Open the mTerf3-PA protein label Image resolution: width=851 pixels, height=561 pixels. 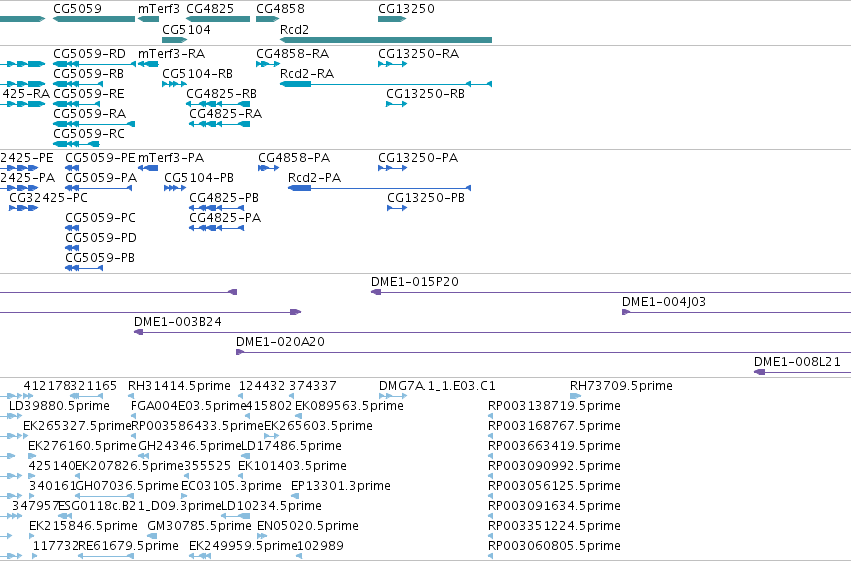point(171,158)
